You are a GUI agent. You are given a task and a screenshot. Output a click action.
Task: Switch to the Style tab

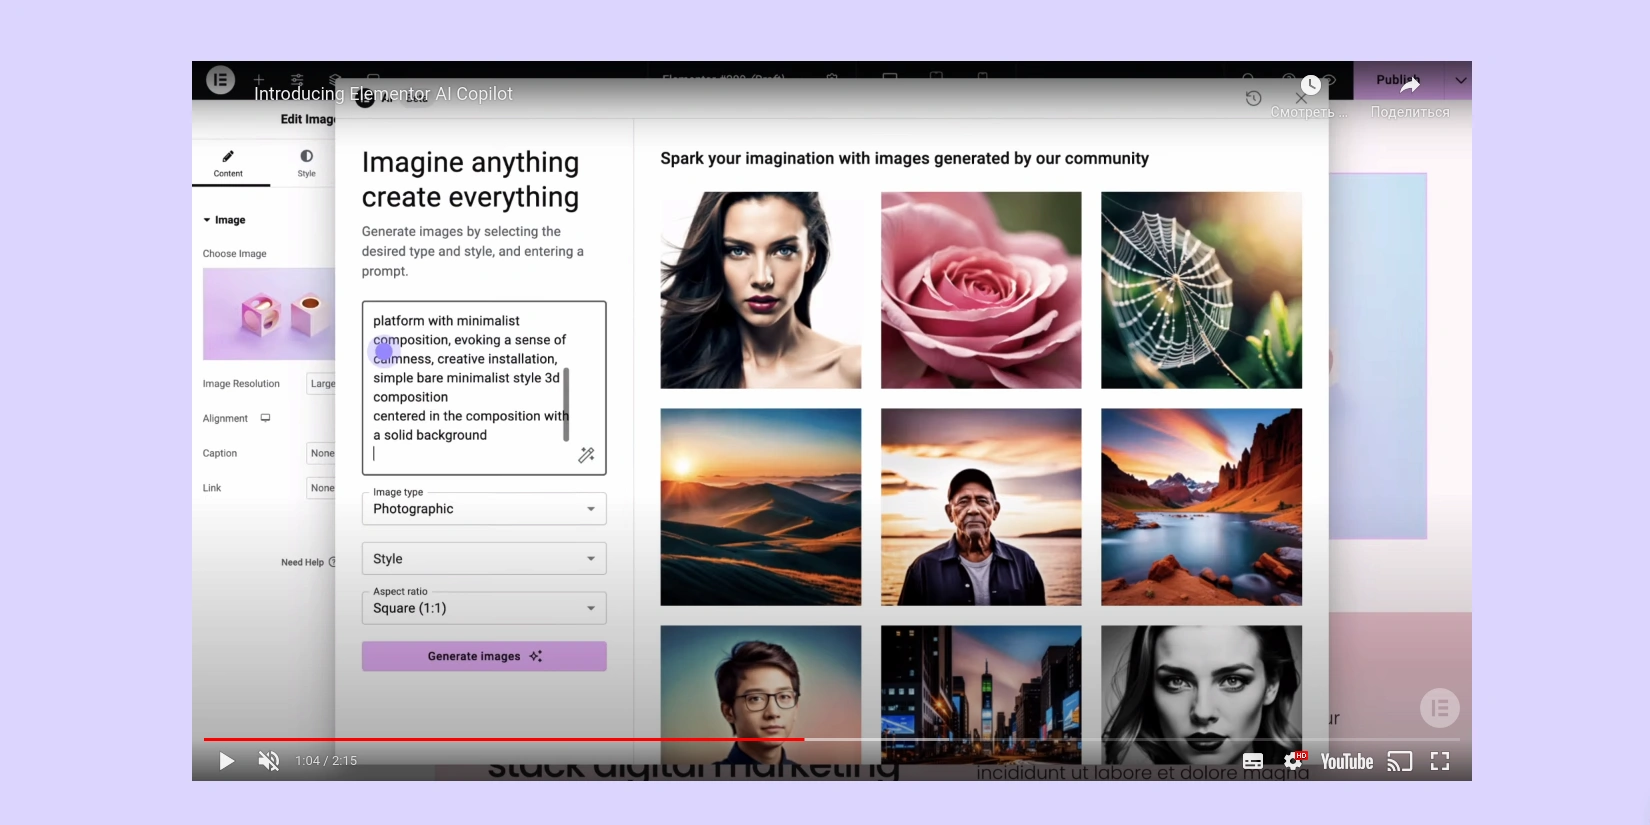click(x=306, y=164)
